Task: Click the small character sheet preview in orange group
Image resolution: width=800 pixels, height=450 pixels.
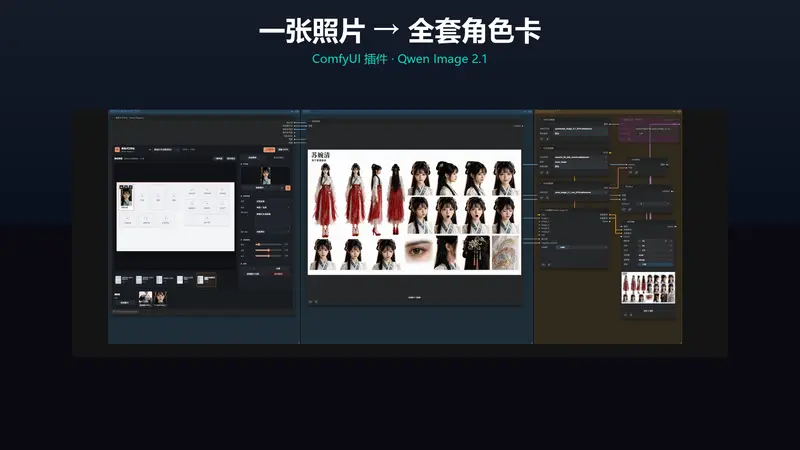Action: (648, 288)
